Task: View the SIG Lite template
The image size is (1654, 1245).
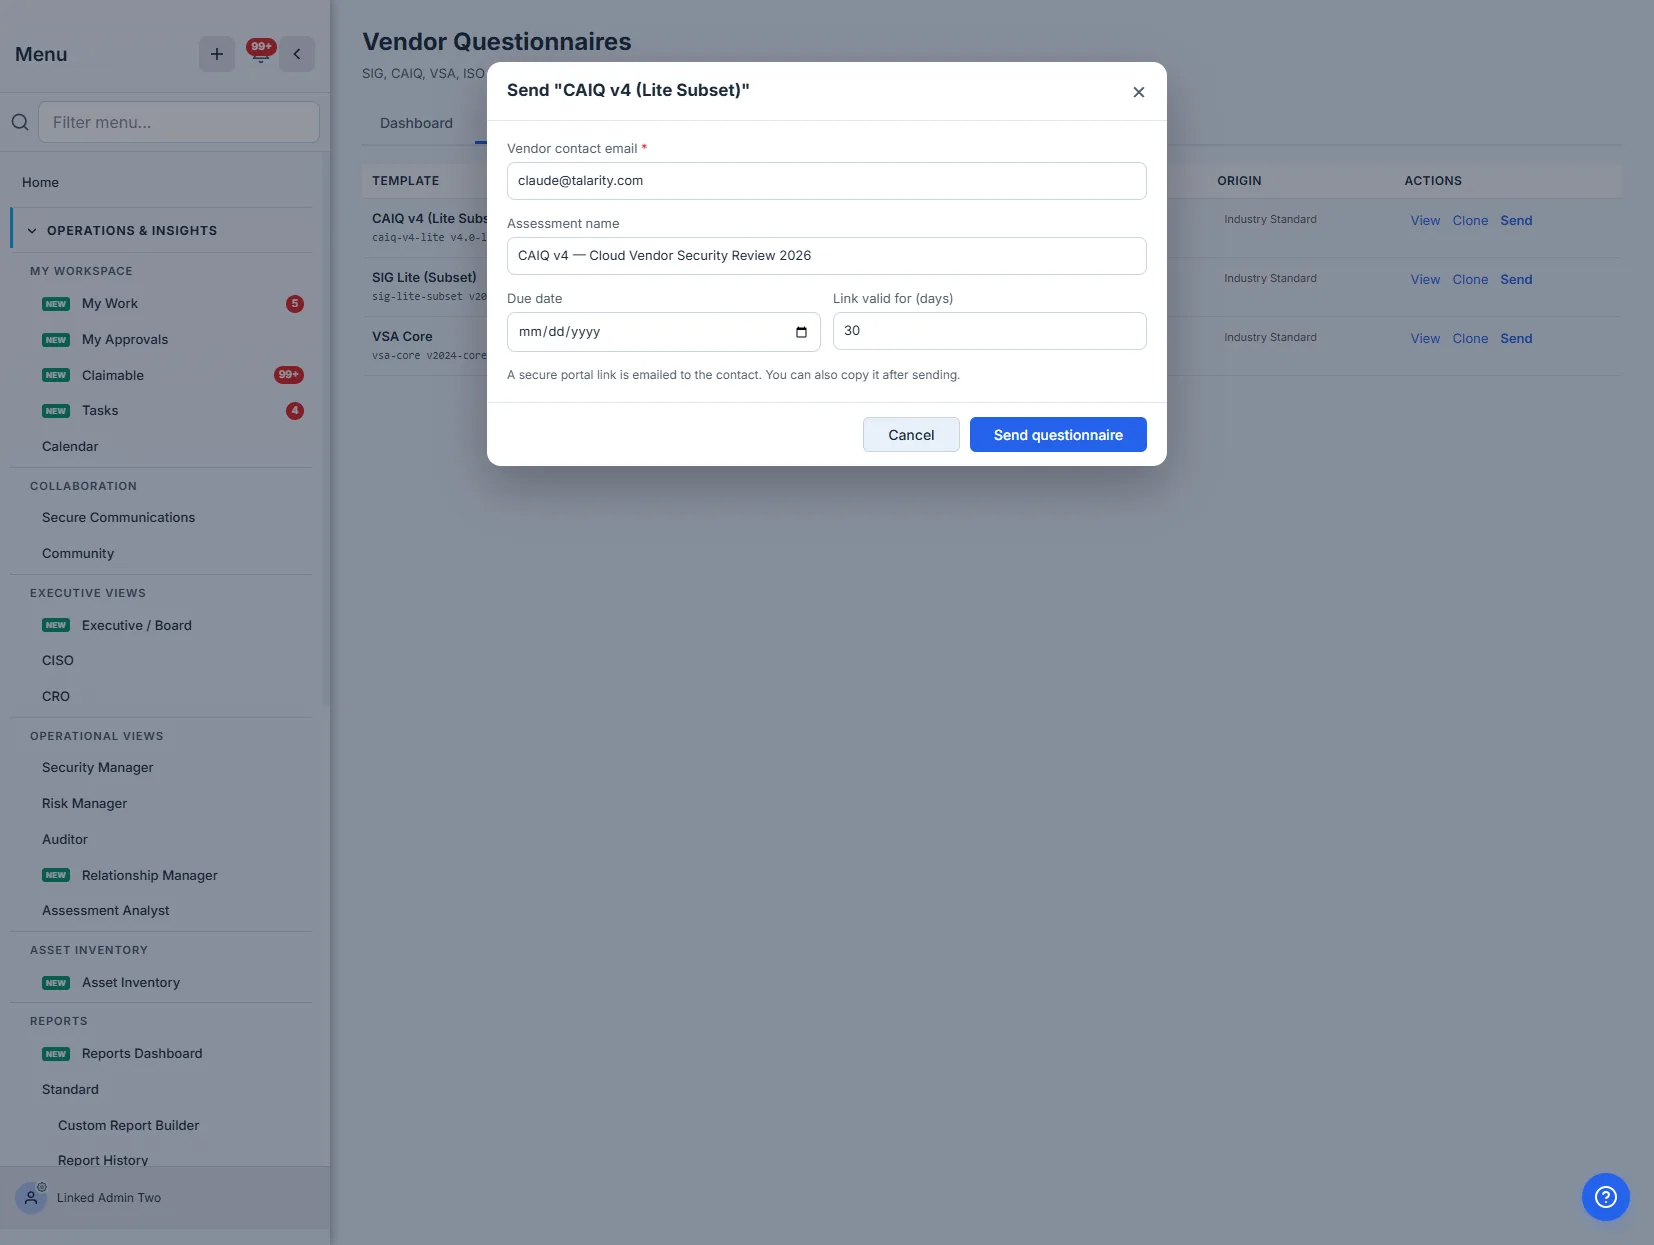Action: click(x=1425, y=280)
